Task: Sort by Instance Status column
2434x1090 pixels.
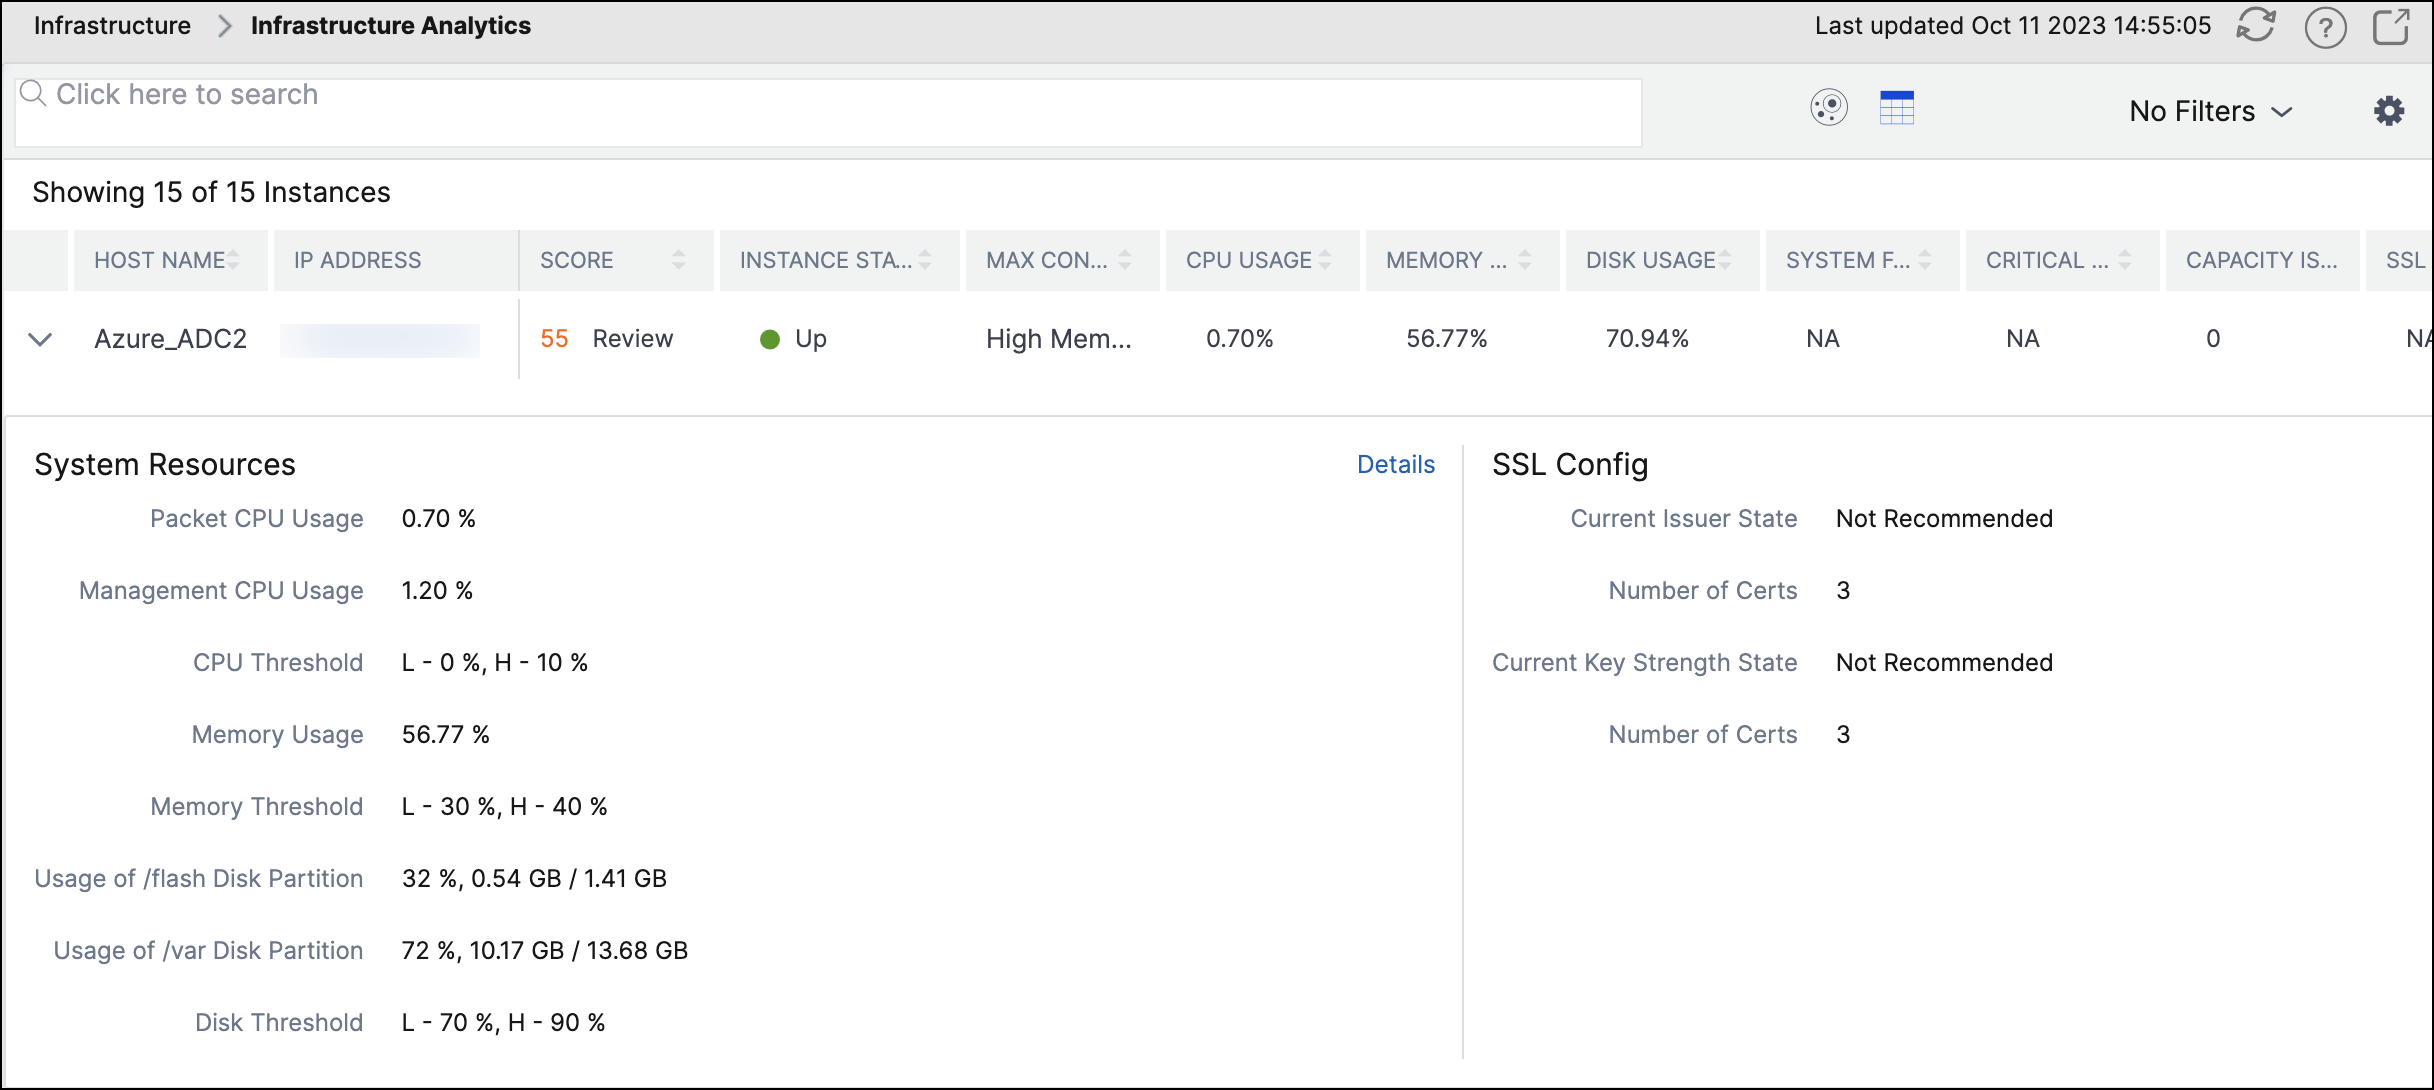Action: click(x=925, y=260)
